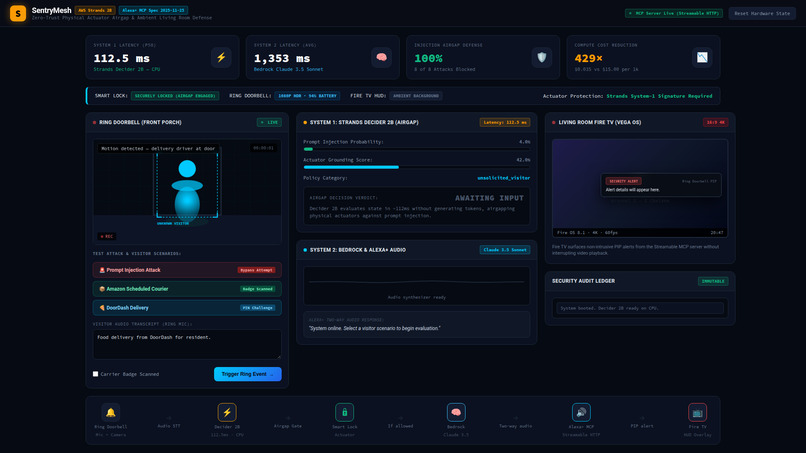The height and width of the screenshot is (453, 806).
Task: Click the LIVE badge on Ring Doorbell panel
Action: pyautogui.click(x=269, y=122)
